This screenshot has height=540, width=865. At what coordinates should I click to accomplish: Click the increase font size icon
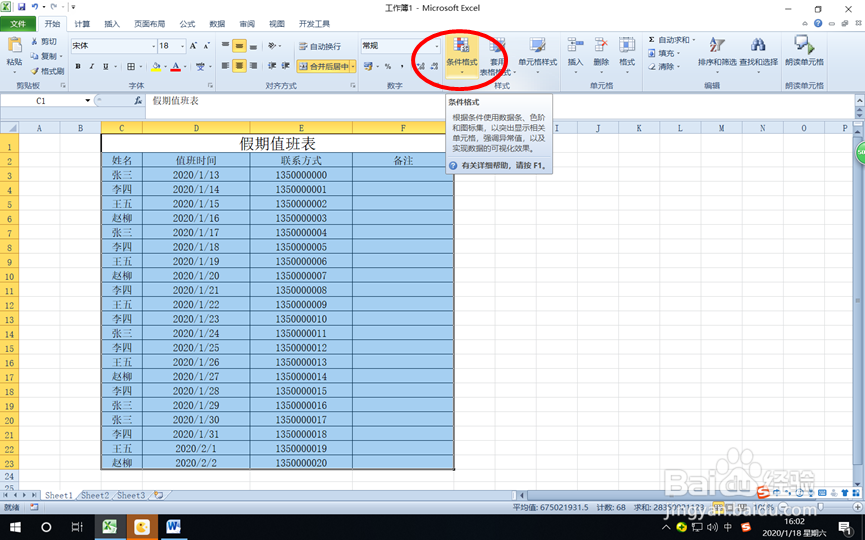(x=193, y=46)
